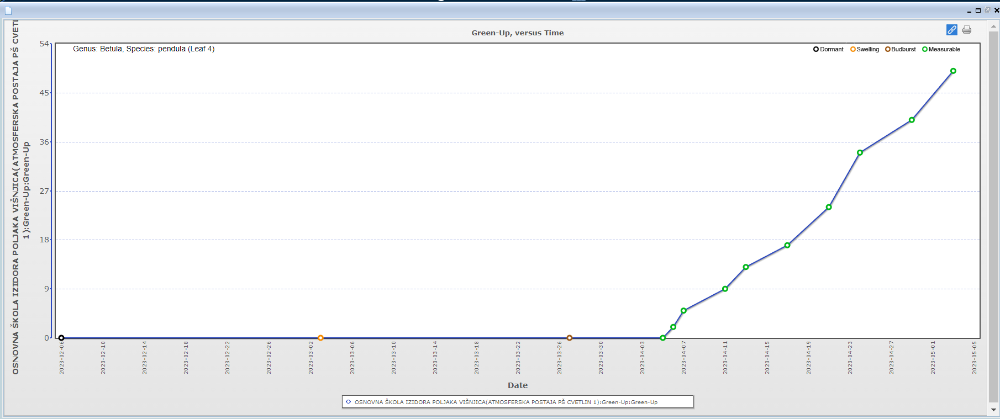The height and width of the screenshot is (419, 1000).
Task: Click the Measurable legend marker
Action: coord(925,49)
